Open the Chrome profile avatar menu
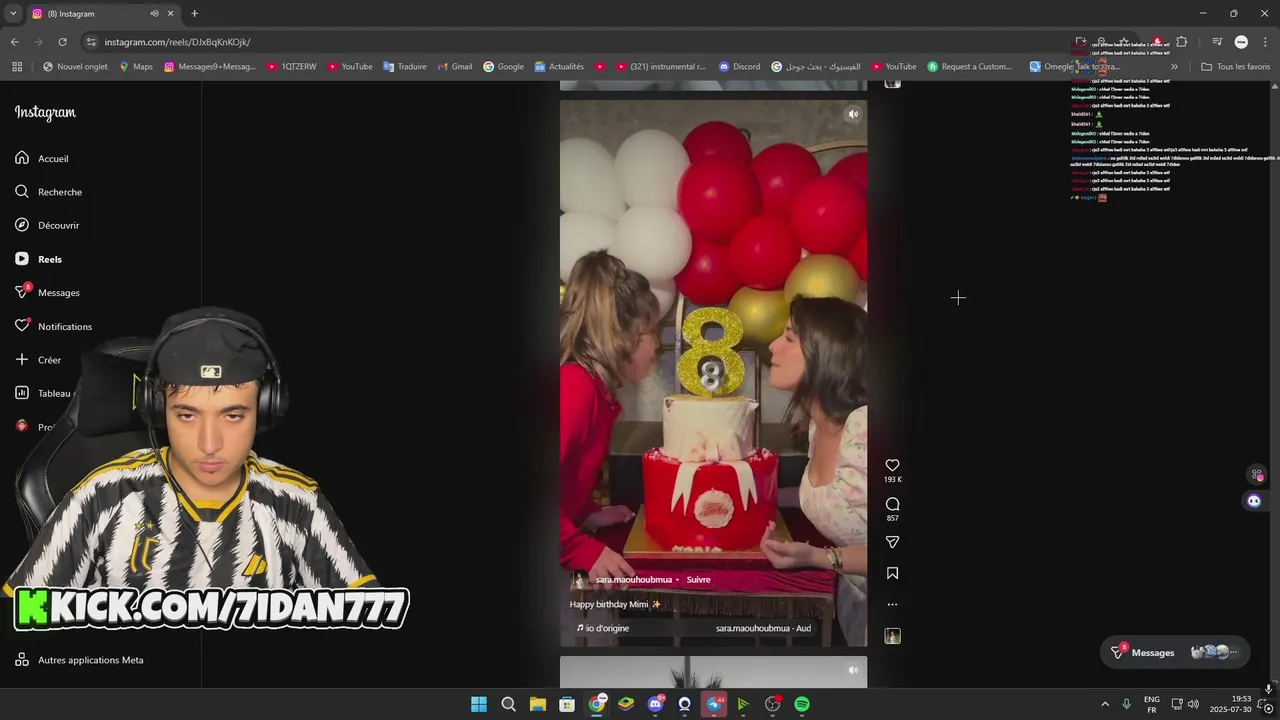Image resolution: width=1280 pixels, height=720 pixels. pyautogui.click(x=1241, y=42)
